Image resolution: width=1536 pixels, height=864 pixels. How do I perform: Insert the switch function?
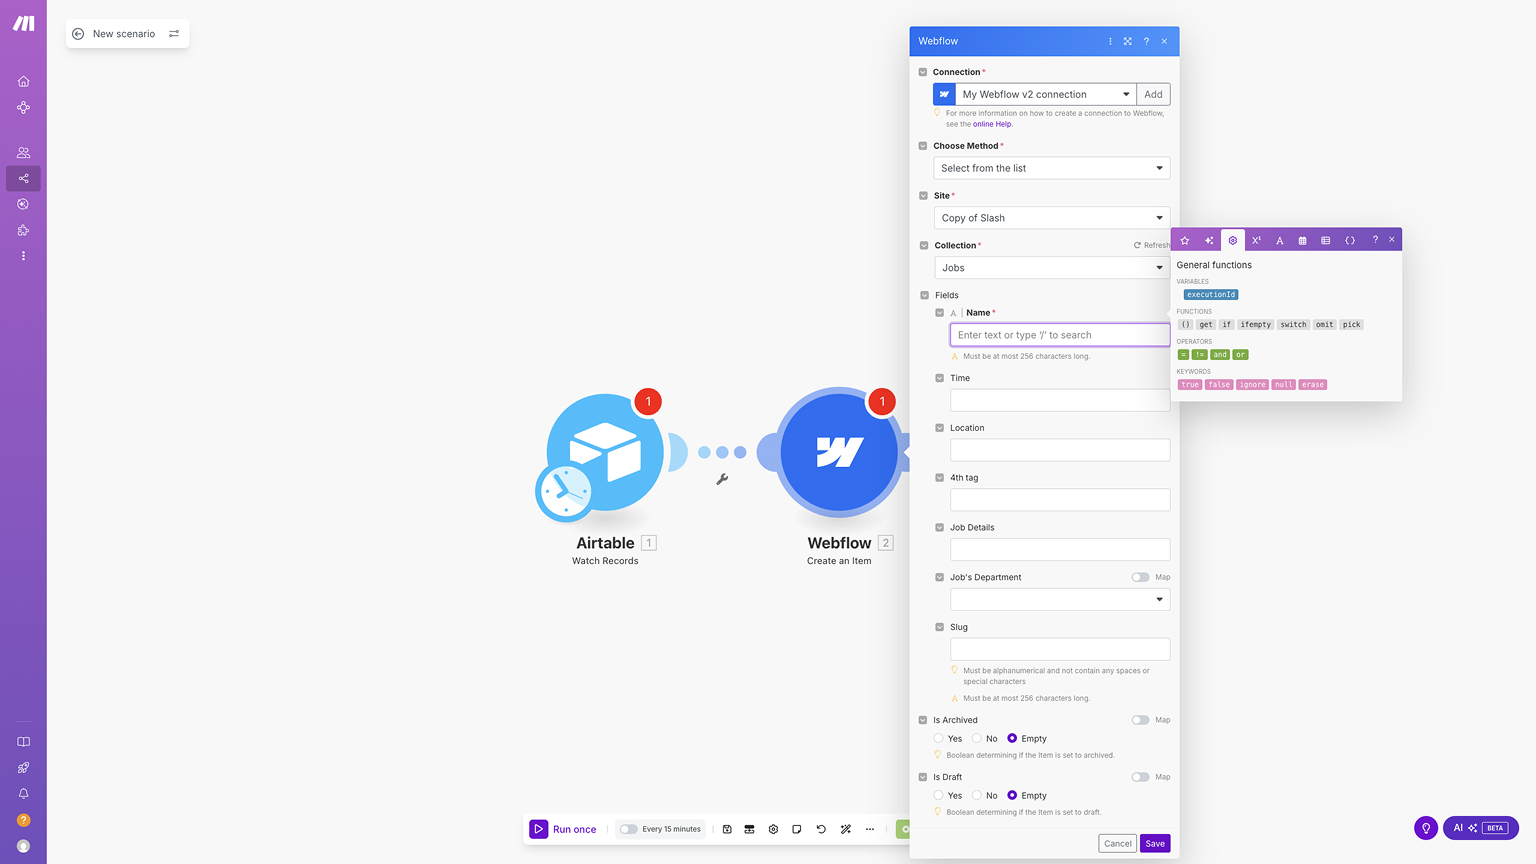(x=1293, y=325)
